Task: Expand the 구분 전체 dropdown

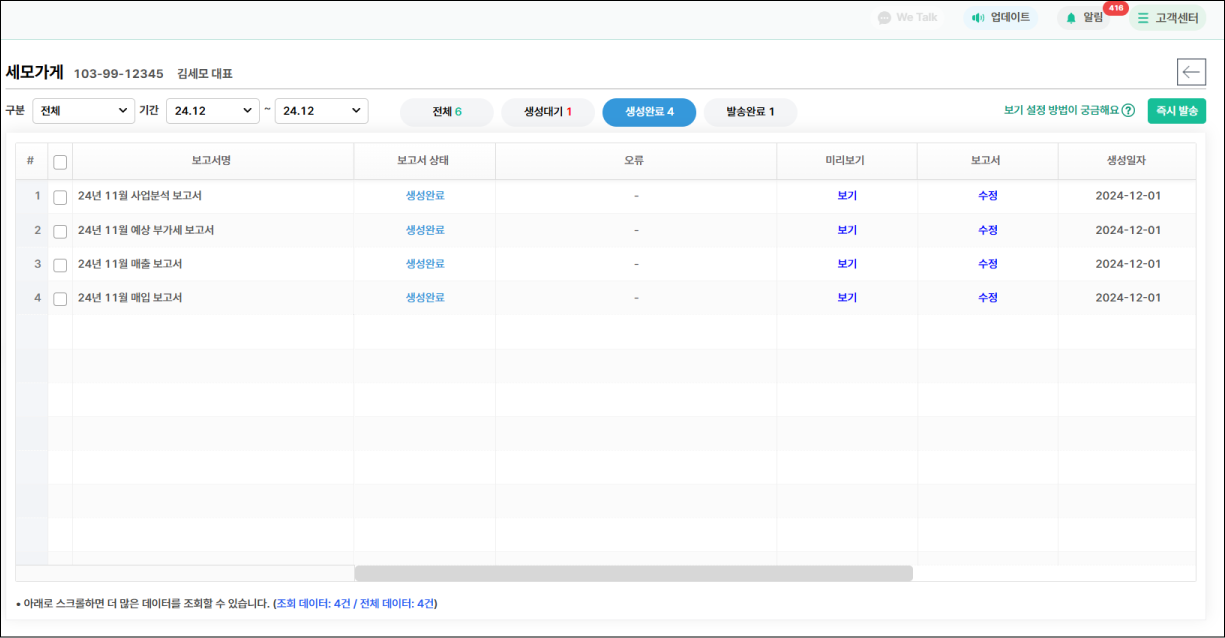Action: coord(84,111)
